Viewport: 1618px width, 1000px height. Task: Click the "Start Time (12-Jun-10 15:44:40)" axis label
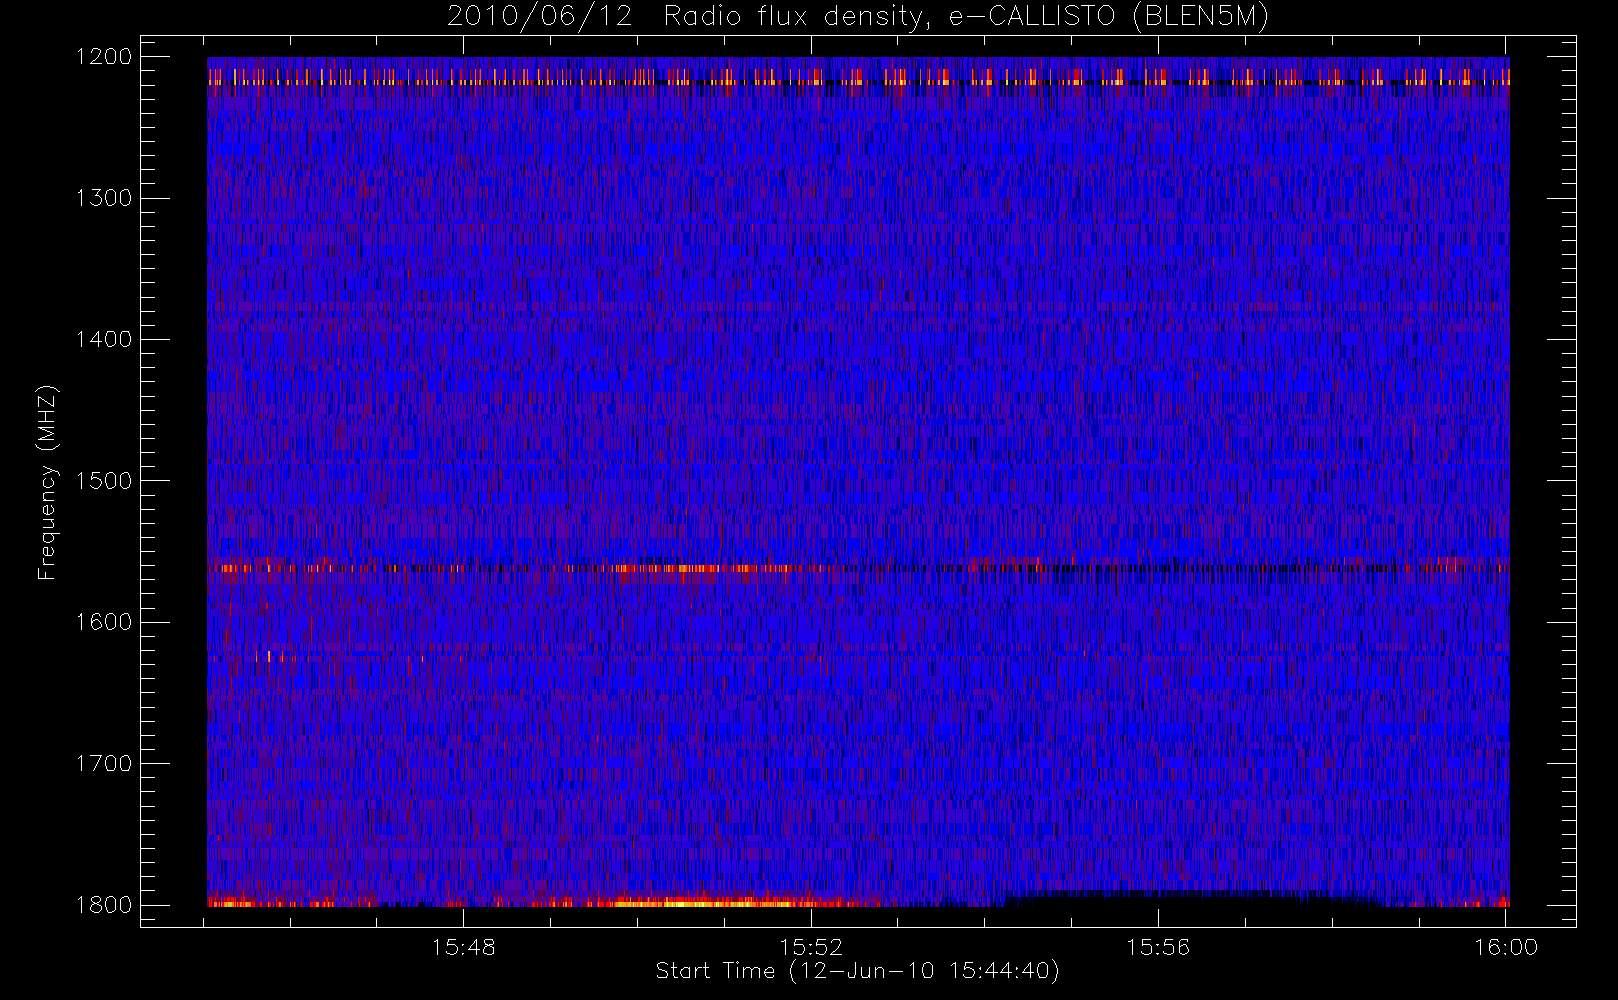click(857, 971)
